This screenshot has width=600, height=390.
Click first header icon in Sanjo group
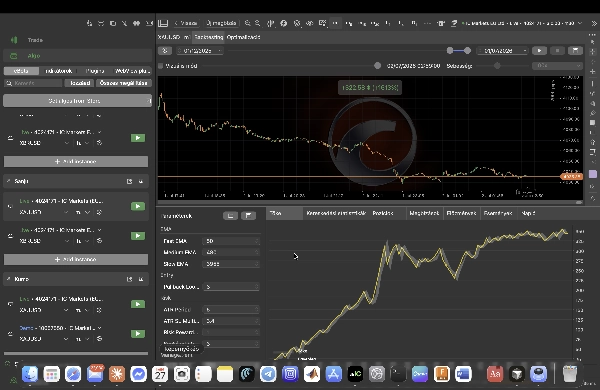[129, 181]
